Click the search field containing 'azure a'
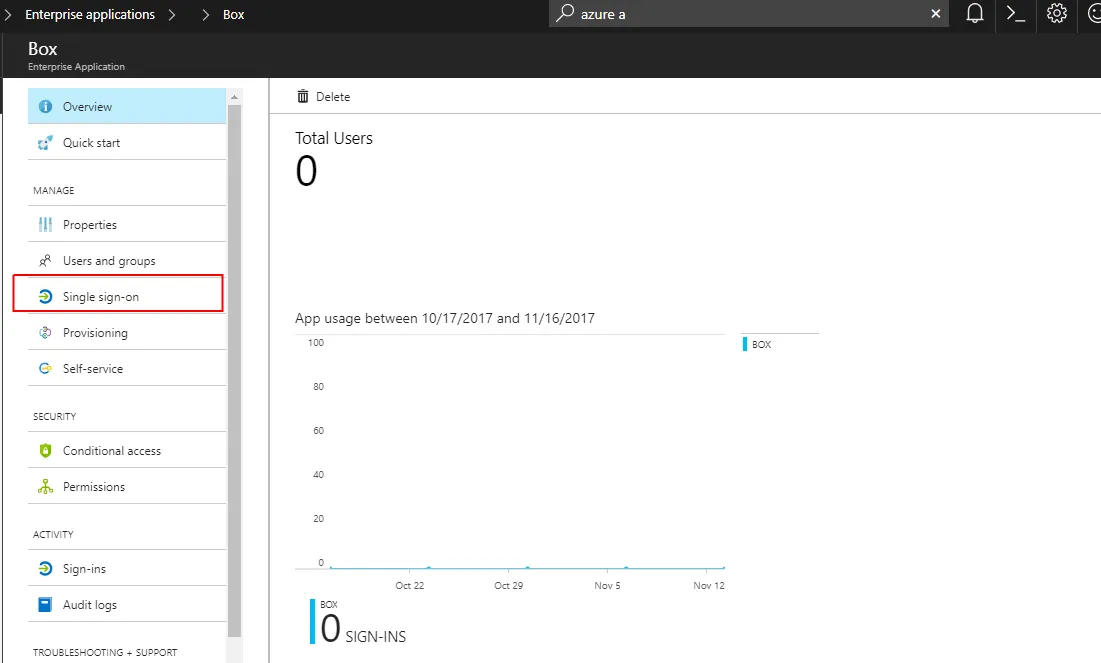Image resolution: width=1101 pixels, height=663 pixels. pyautogui.click(x=749, y=13)
